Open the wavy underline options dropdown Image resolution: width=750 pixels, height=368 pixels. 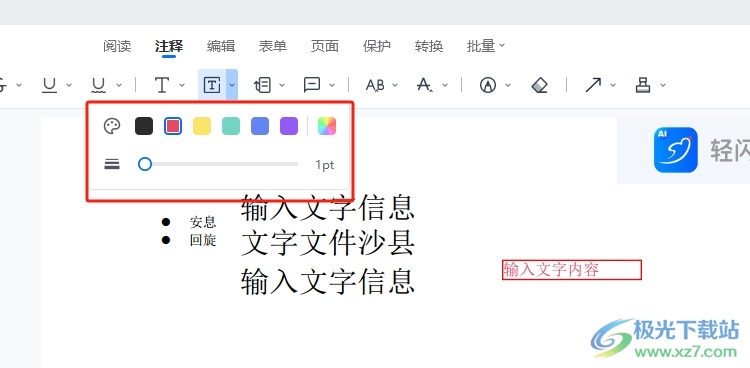(119, 85)
